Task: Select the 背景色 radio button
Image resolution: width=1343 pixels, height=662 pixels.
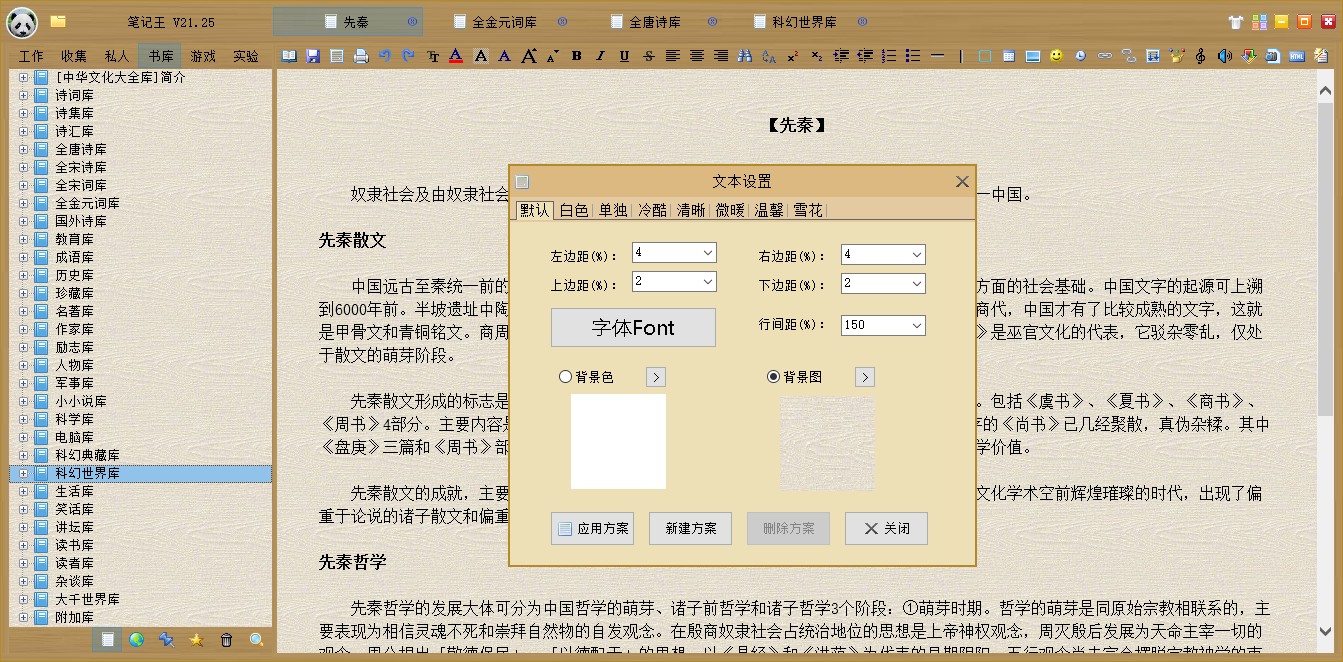Action: pyautogui.click(x=565, y=376)
